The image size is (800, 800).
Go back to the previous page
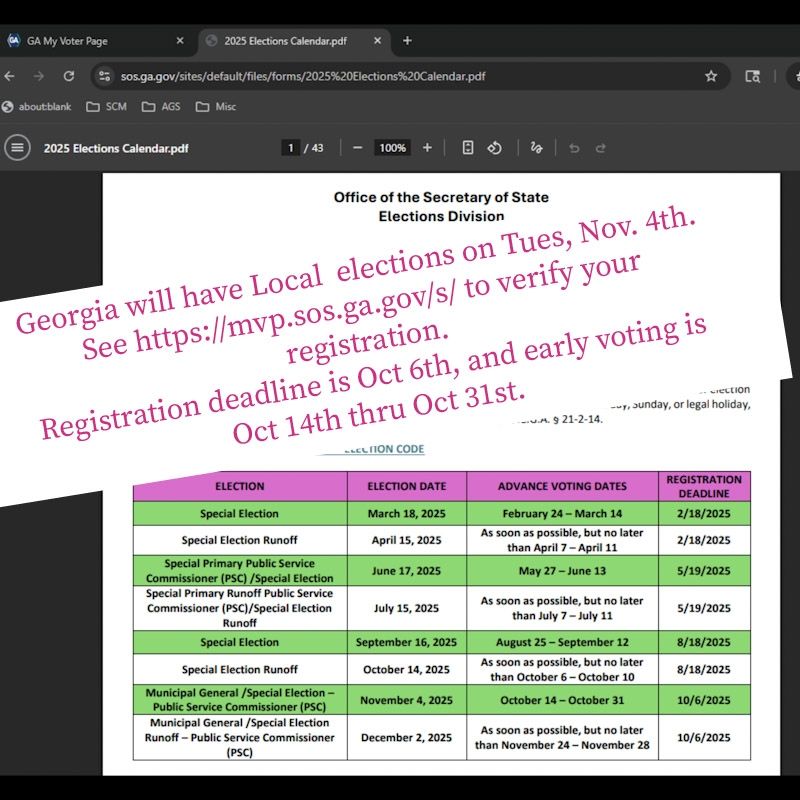9,76
